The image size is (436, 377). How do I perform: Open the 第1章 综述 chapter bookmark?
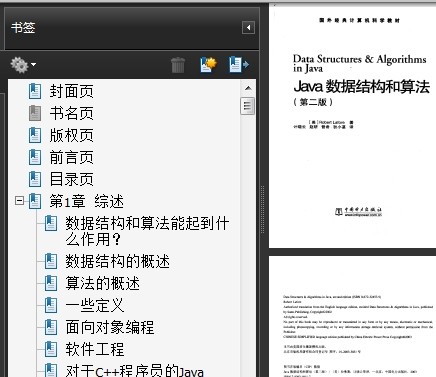tap(87, 201)
